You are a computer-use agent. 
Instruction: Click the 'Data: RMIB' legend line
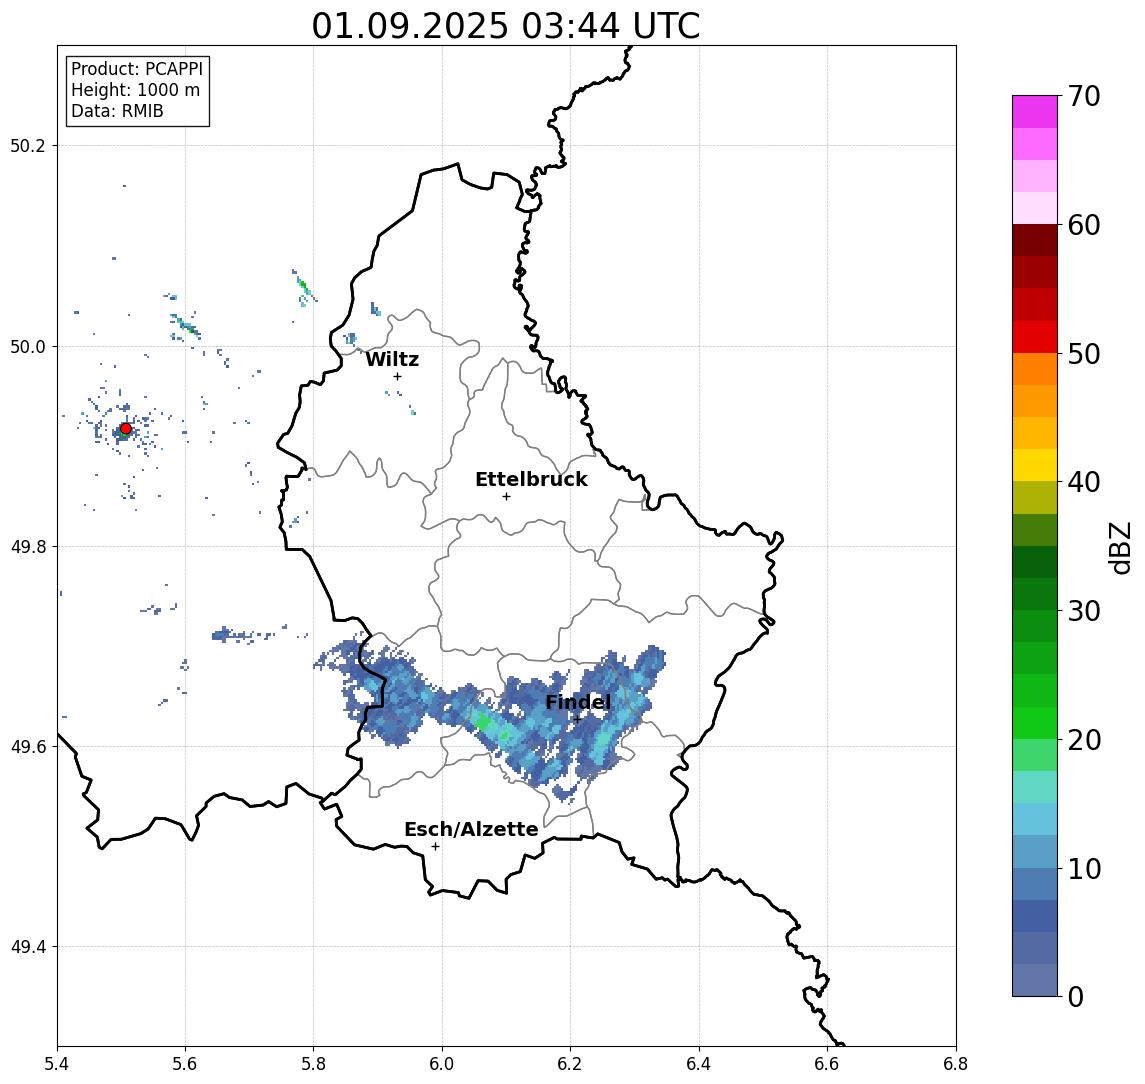117,111
